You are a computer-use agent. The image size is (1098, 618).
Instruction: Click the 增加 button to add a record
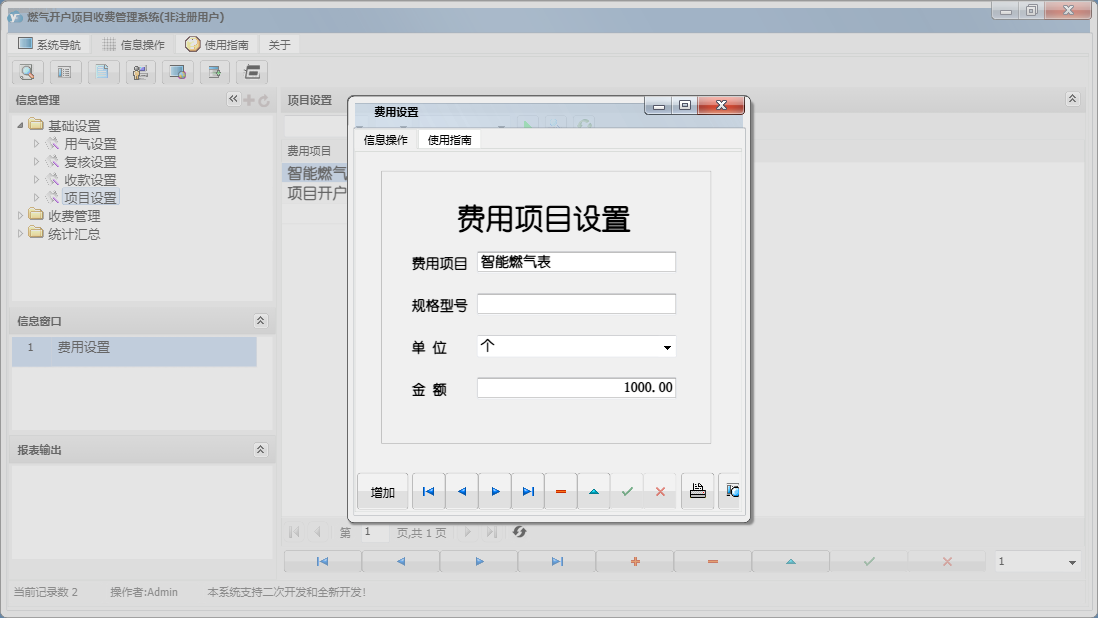point(381,491)
